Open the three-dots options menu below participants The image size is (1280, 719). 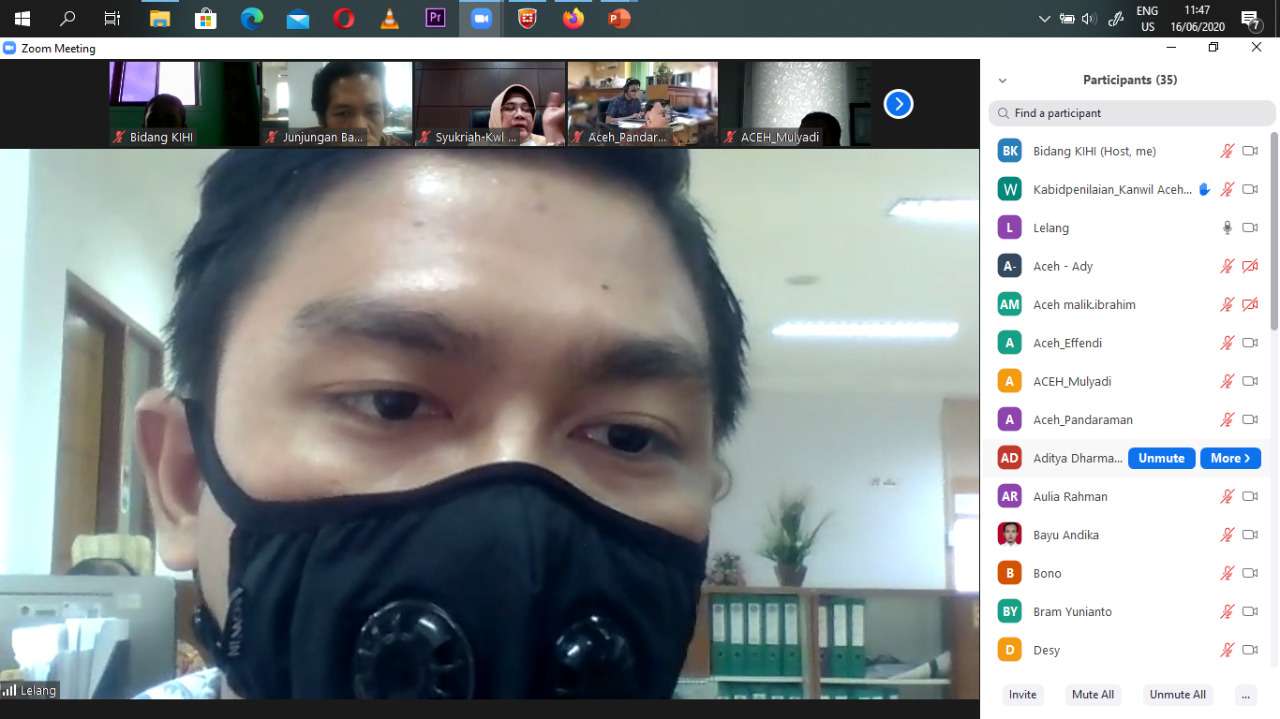(x=1245, y=695)
